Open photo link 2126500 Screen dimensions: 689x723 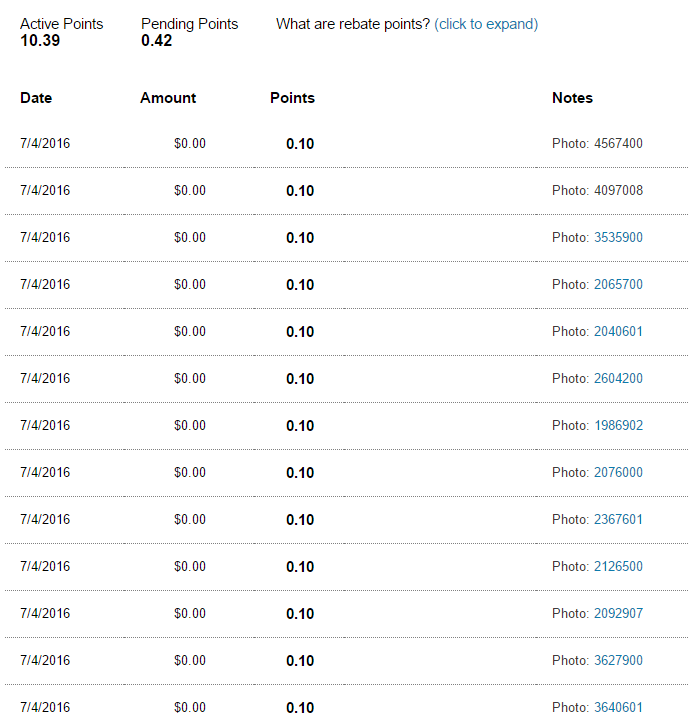point(618,567)
